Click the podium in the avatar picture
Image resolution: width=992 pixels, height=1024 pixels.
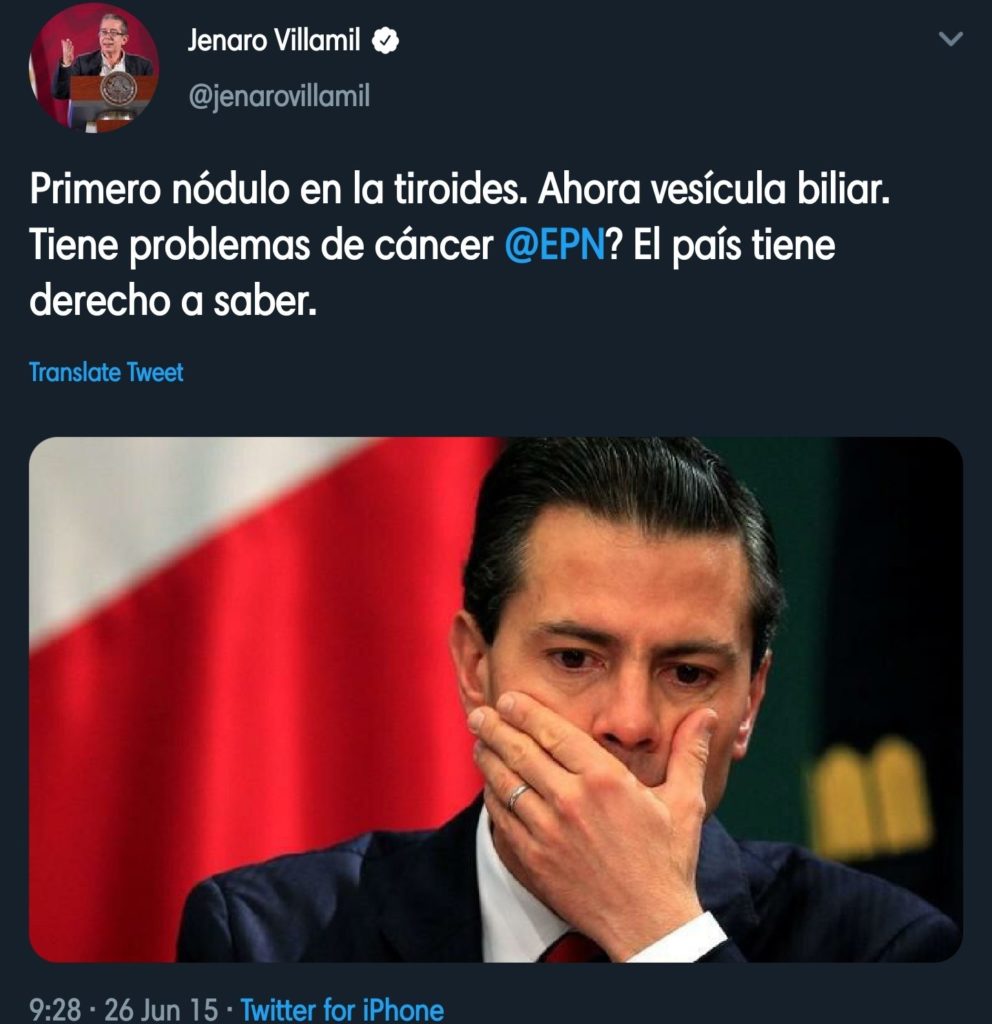[114, 98]
